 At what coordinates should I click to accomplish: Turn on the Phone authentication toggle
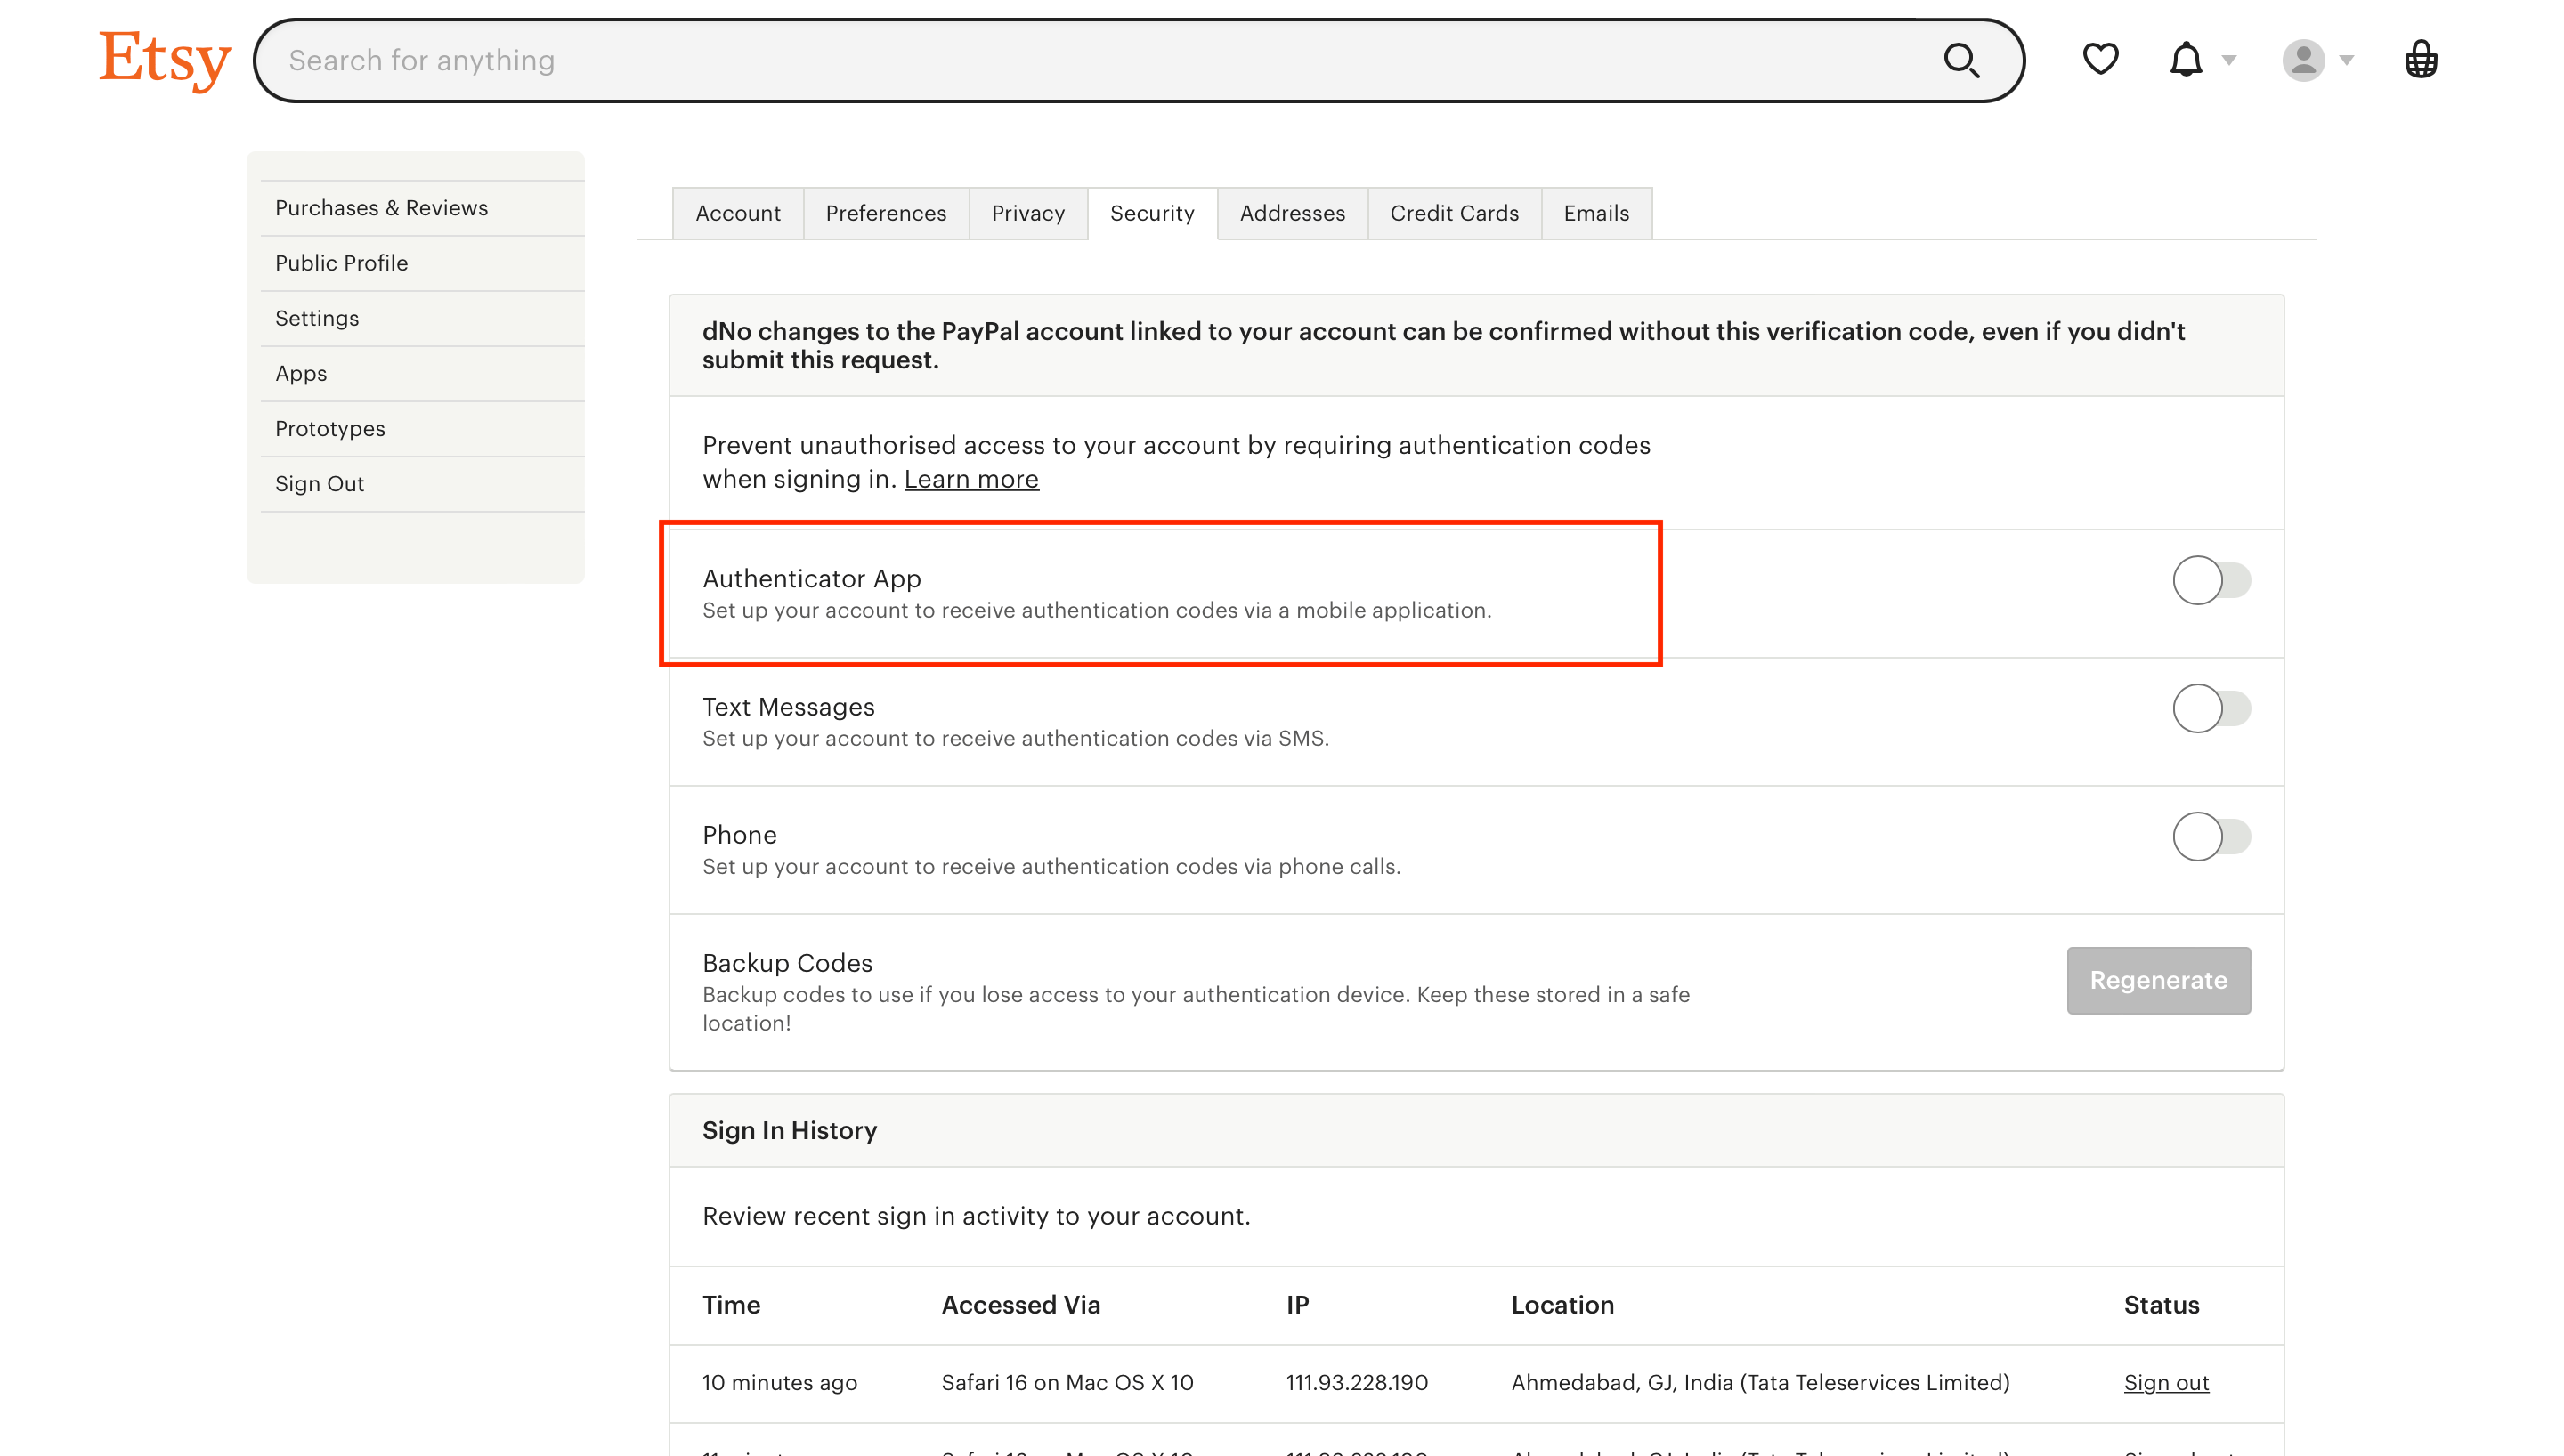pos(2211,836)
